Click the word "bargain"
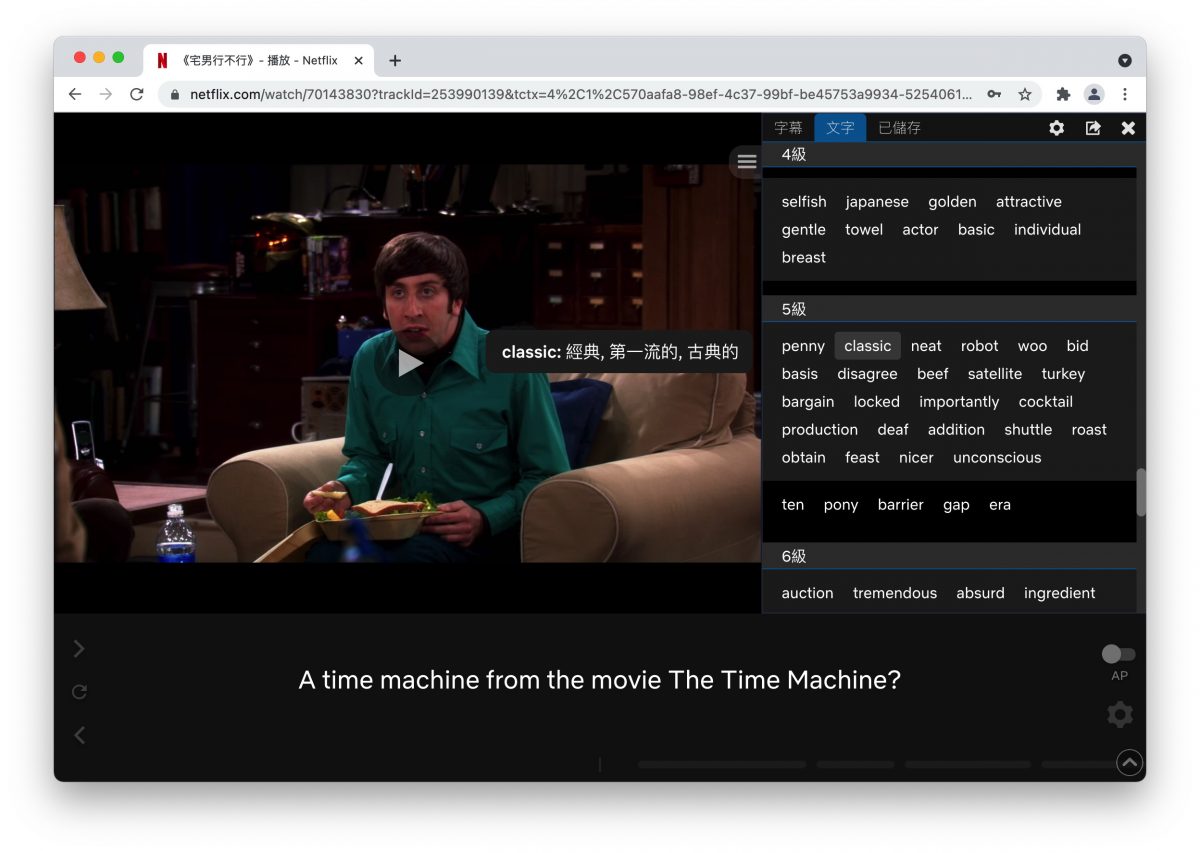1200x853 pixels. coord(808,402)
